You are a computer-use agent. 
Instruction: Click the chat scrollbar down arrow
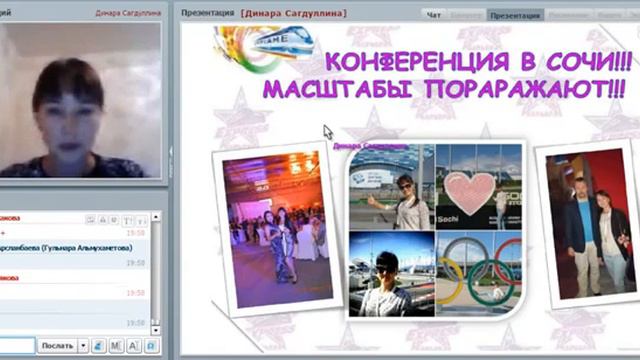[x=156, y=329]
